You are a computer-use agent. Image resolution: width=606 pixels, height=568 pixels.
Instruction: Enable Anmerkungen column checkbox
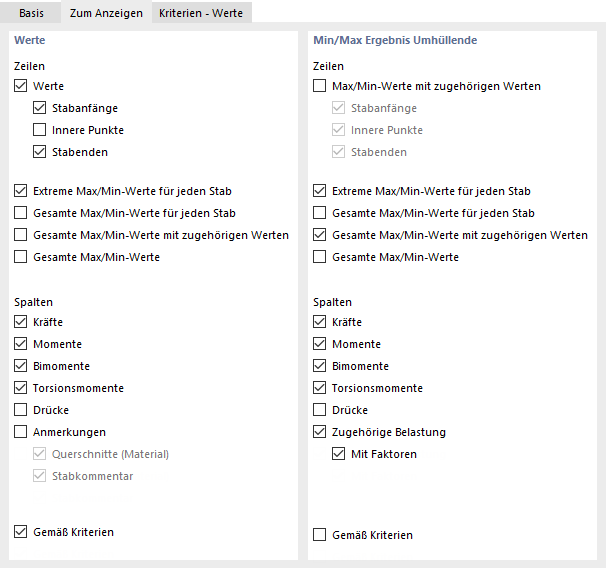pos(21,432)
